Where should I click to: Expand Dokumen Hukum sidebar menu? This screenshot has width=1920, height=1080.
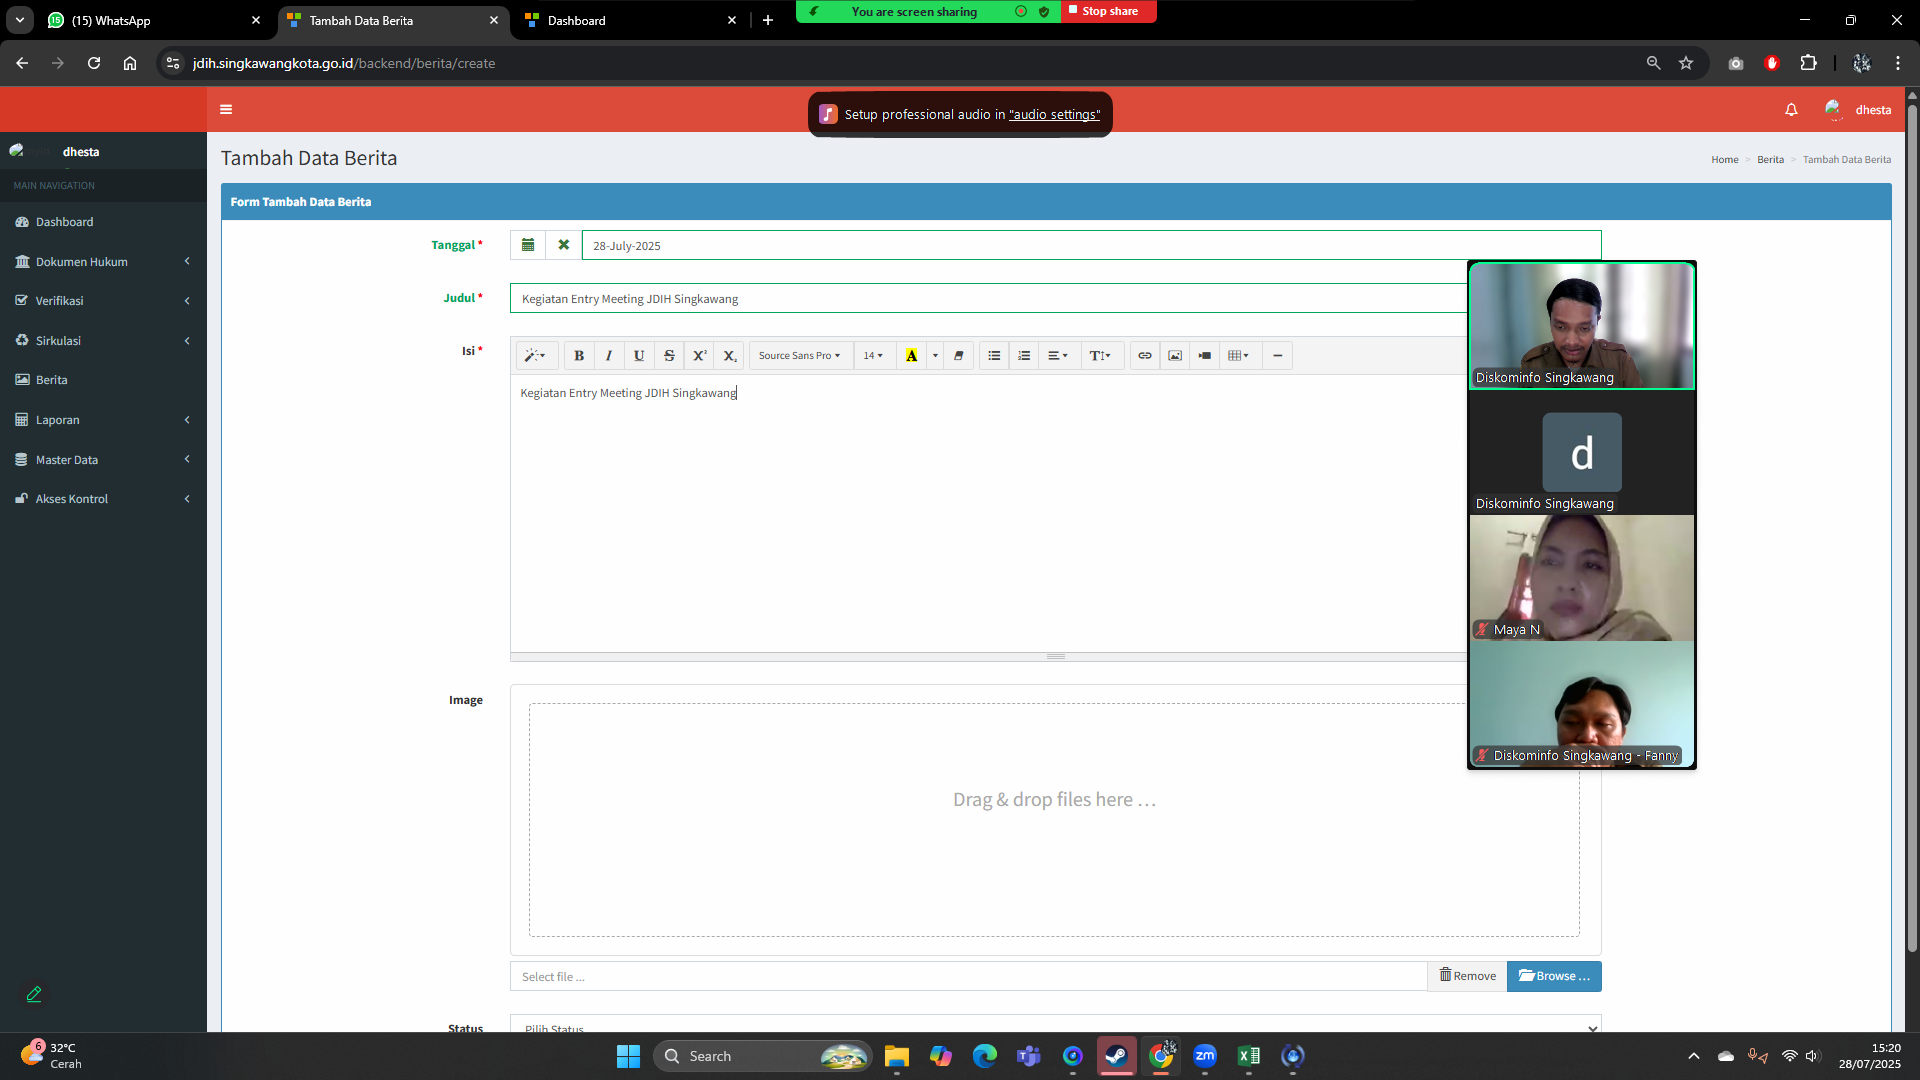pyautogui.click(x=103, y=262)
